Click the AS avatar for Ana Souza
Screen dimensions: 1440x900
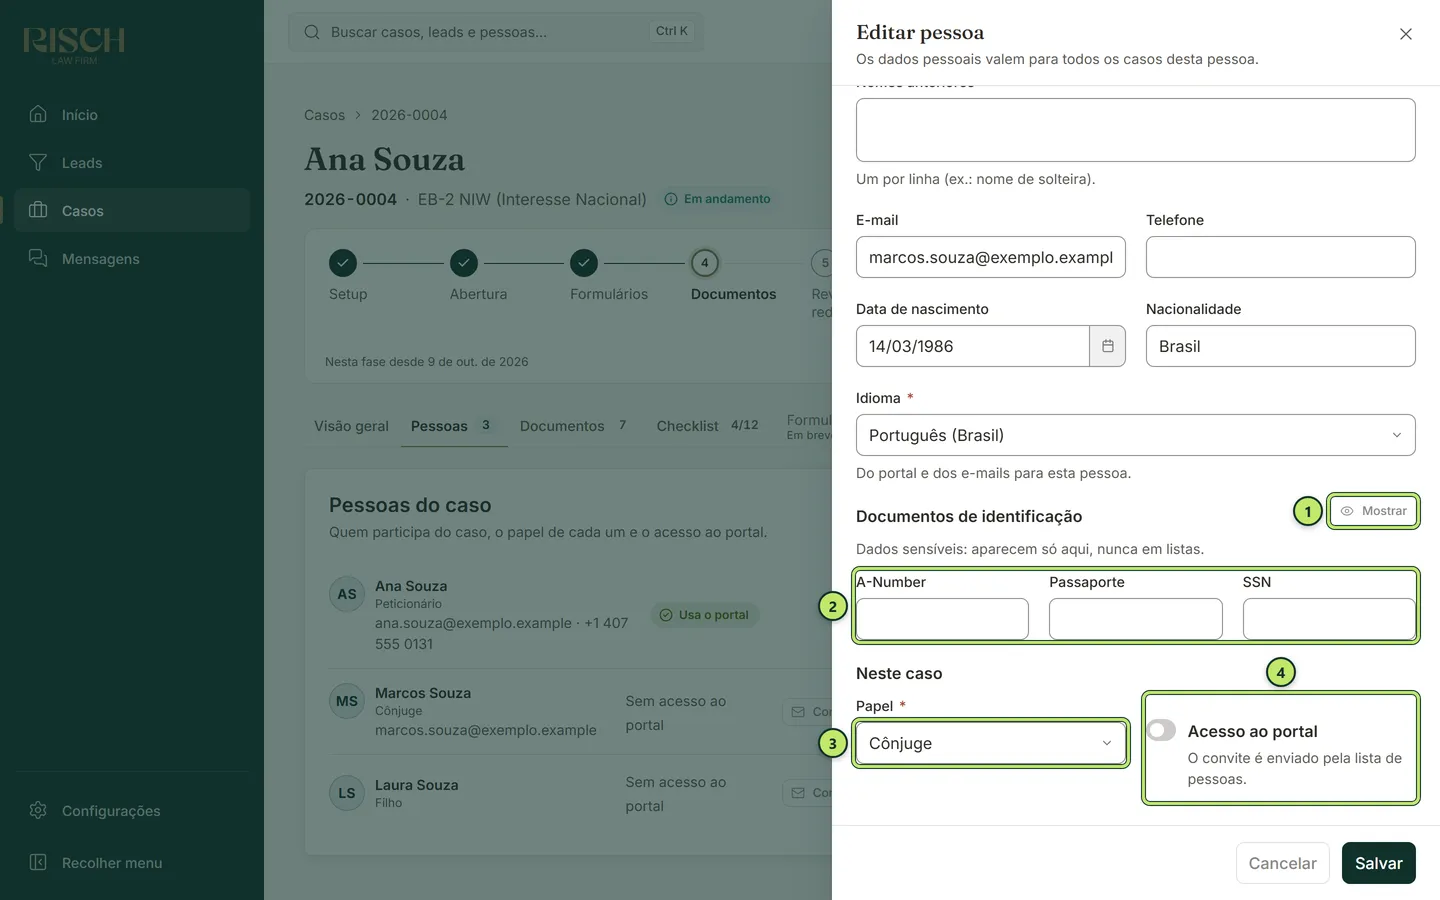click(347, 594)
